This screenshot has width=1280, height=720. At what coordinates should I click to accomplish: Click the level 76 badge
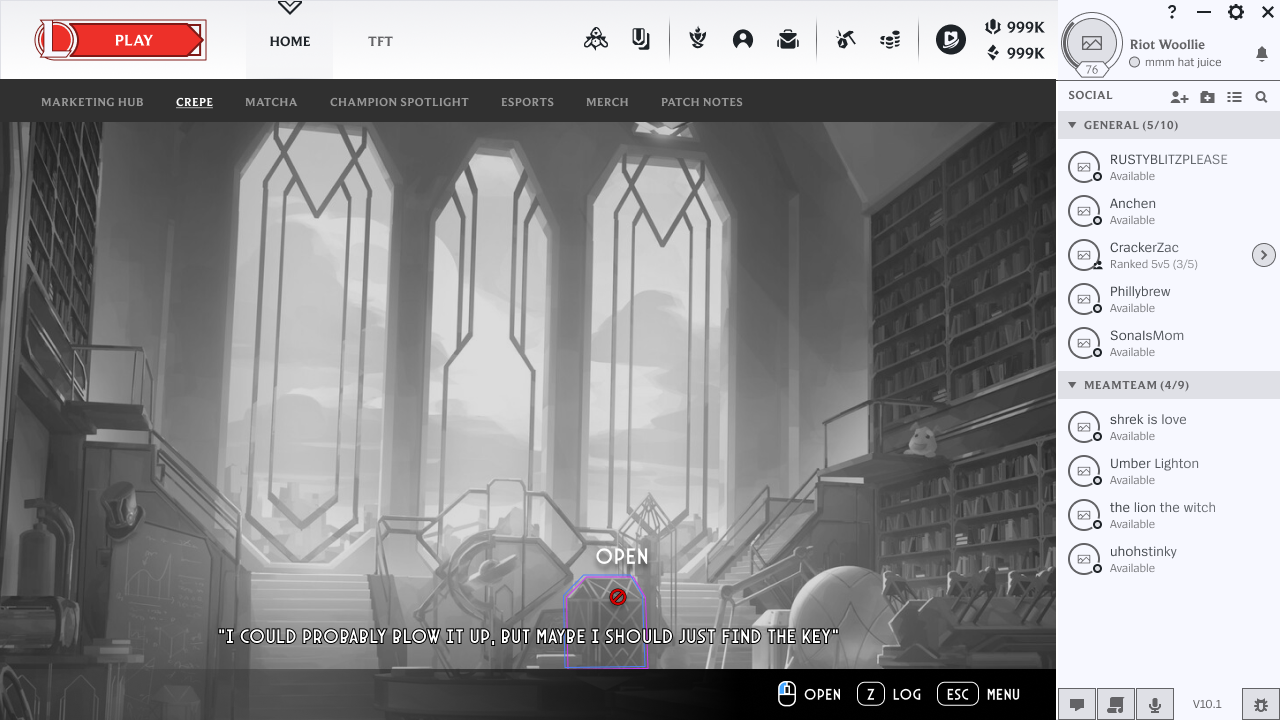pos(1092,70)
